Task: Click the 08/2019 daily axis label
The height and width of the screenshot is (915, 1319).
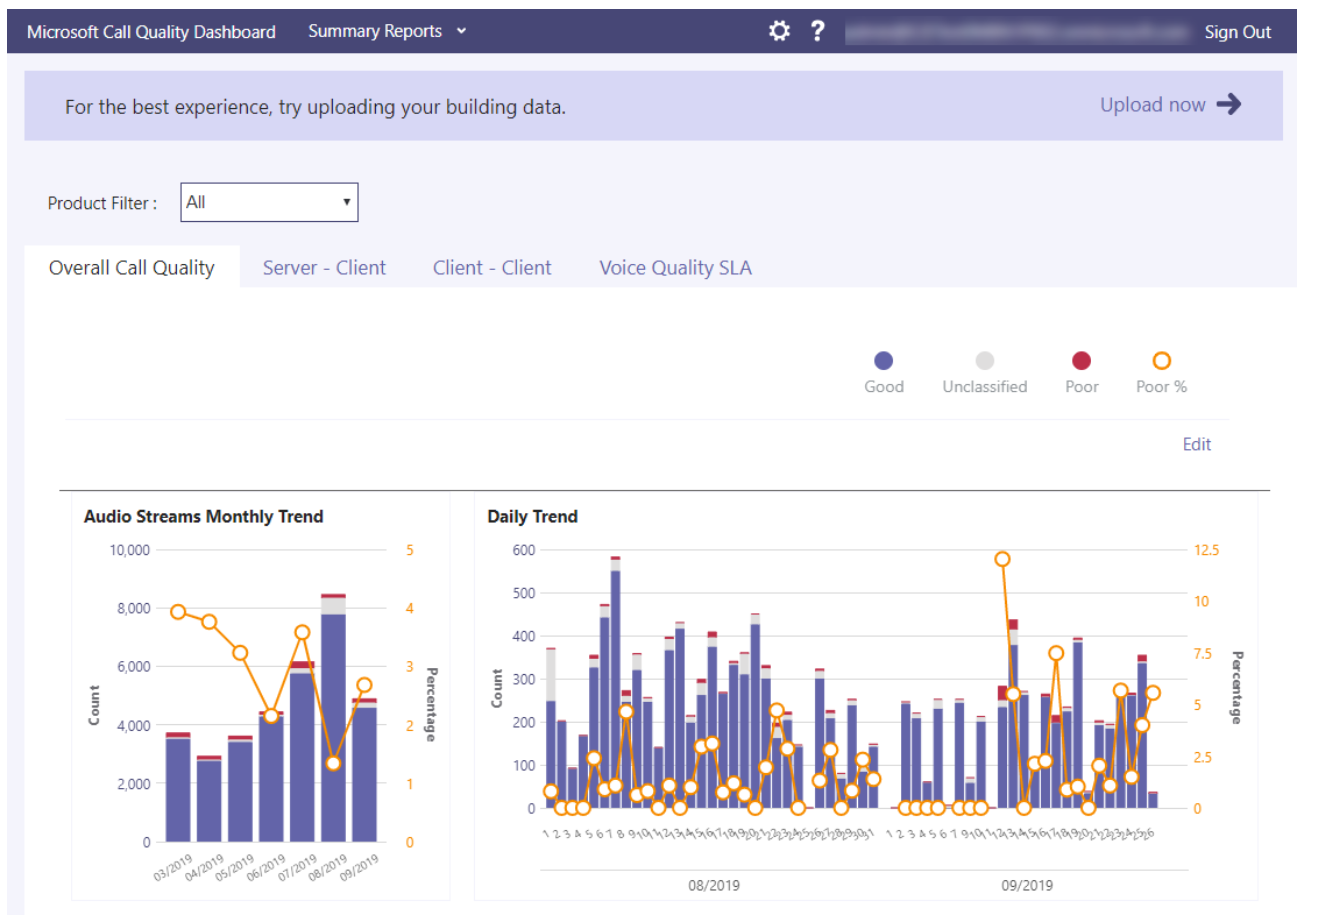Action: click(714, 885)
